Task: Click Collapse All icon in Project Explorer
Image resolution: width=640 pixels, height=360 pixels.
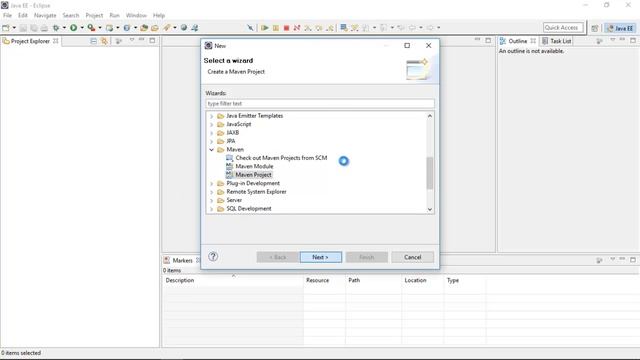Action: click(93, 41)
